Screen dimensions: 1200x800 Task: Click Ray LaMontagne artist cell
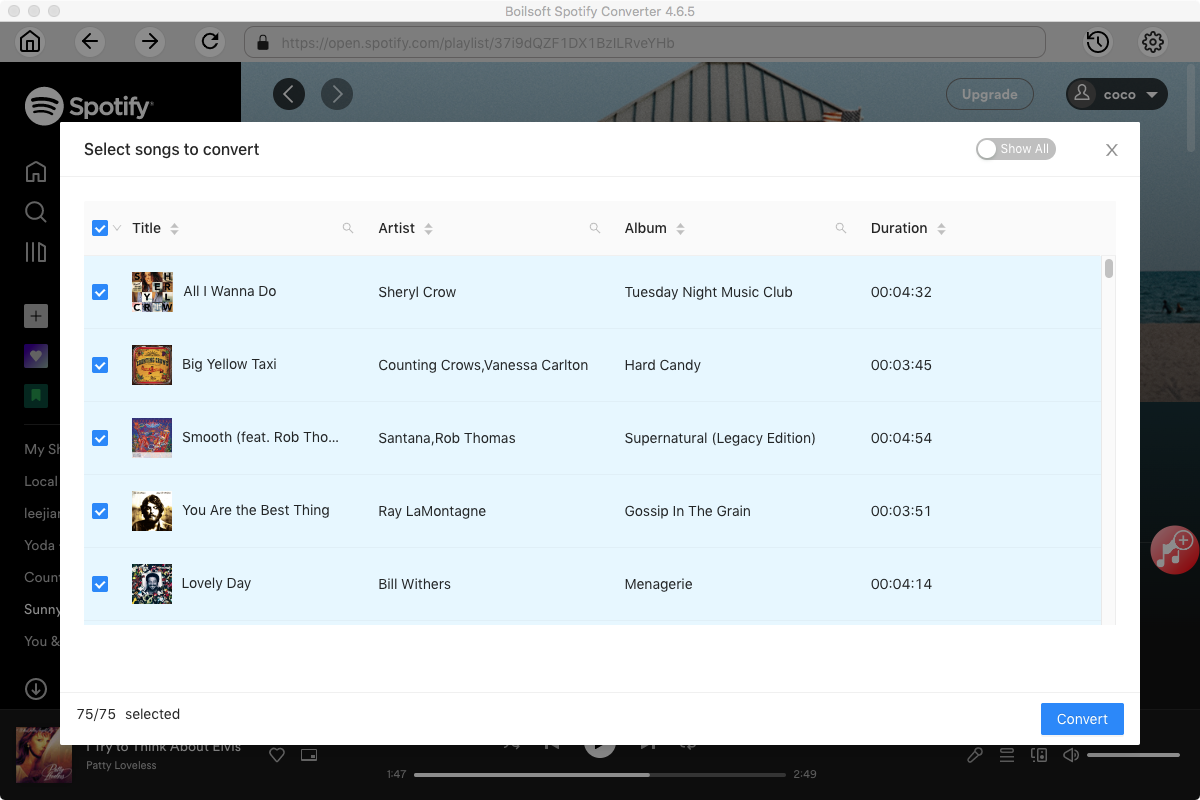point(432,511)
